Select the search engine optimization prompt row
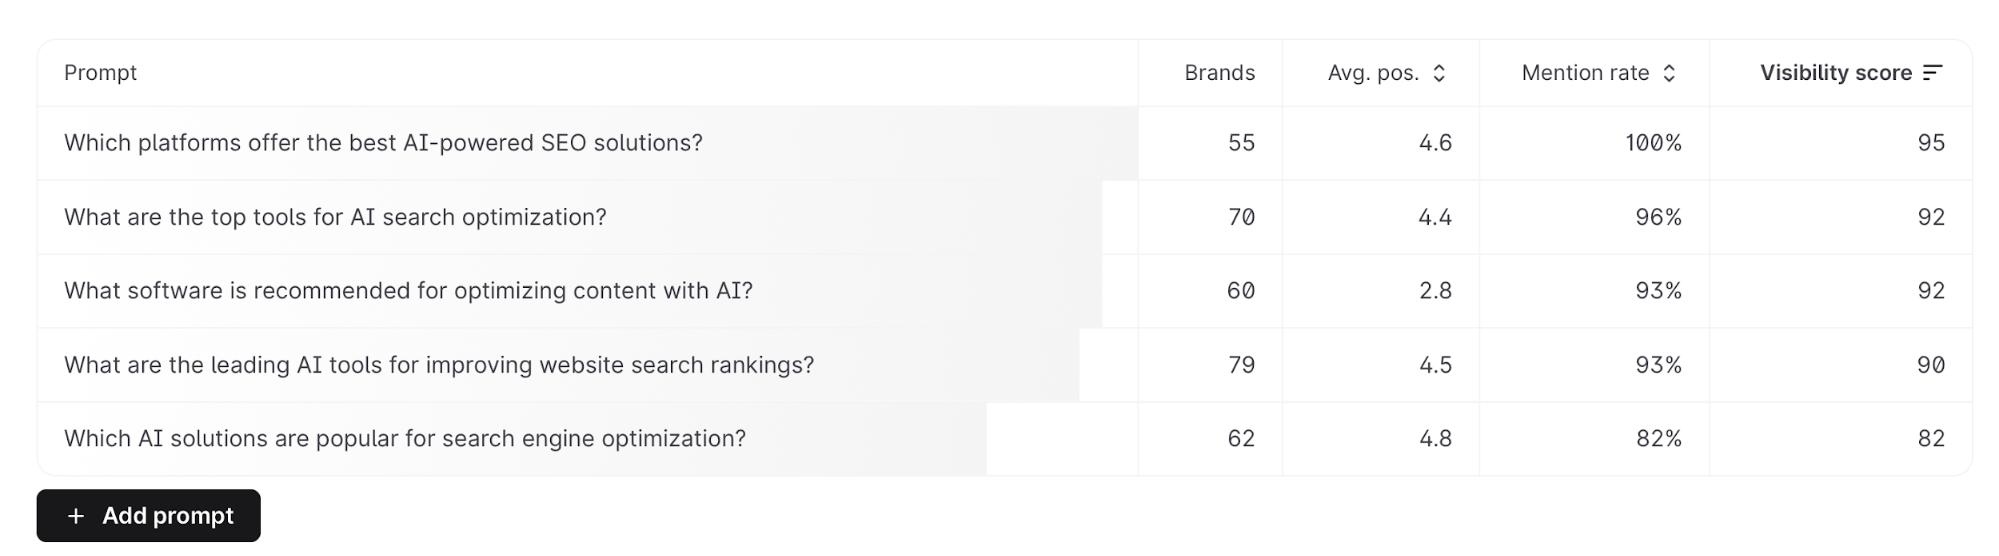The height and width of the screenshot is (556, 1999). coord(405,439)
